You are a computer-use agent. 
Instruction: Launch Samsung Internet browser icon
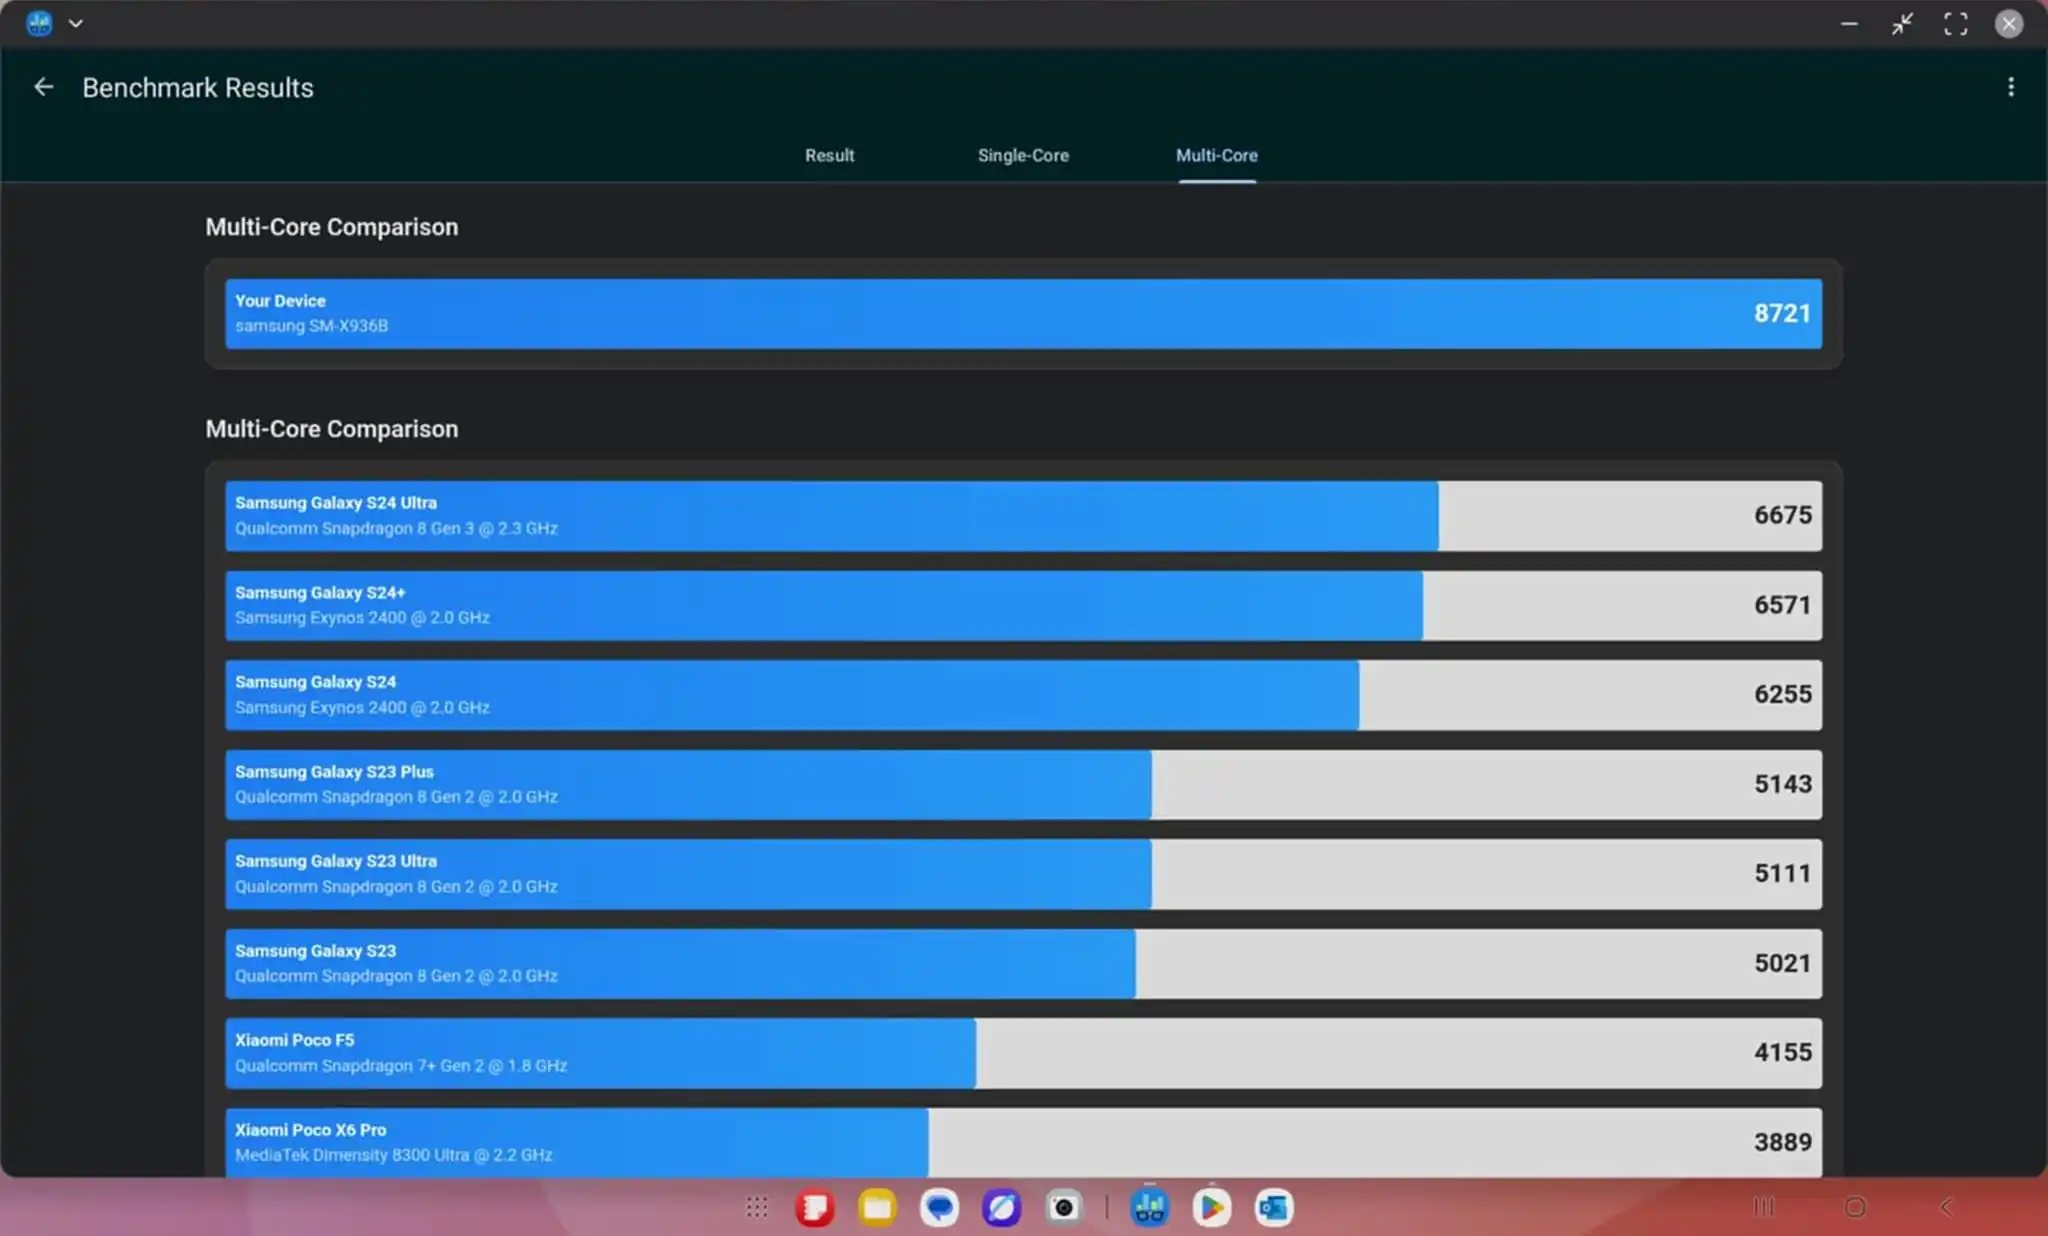point(1001,1208)
